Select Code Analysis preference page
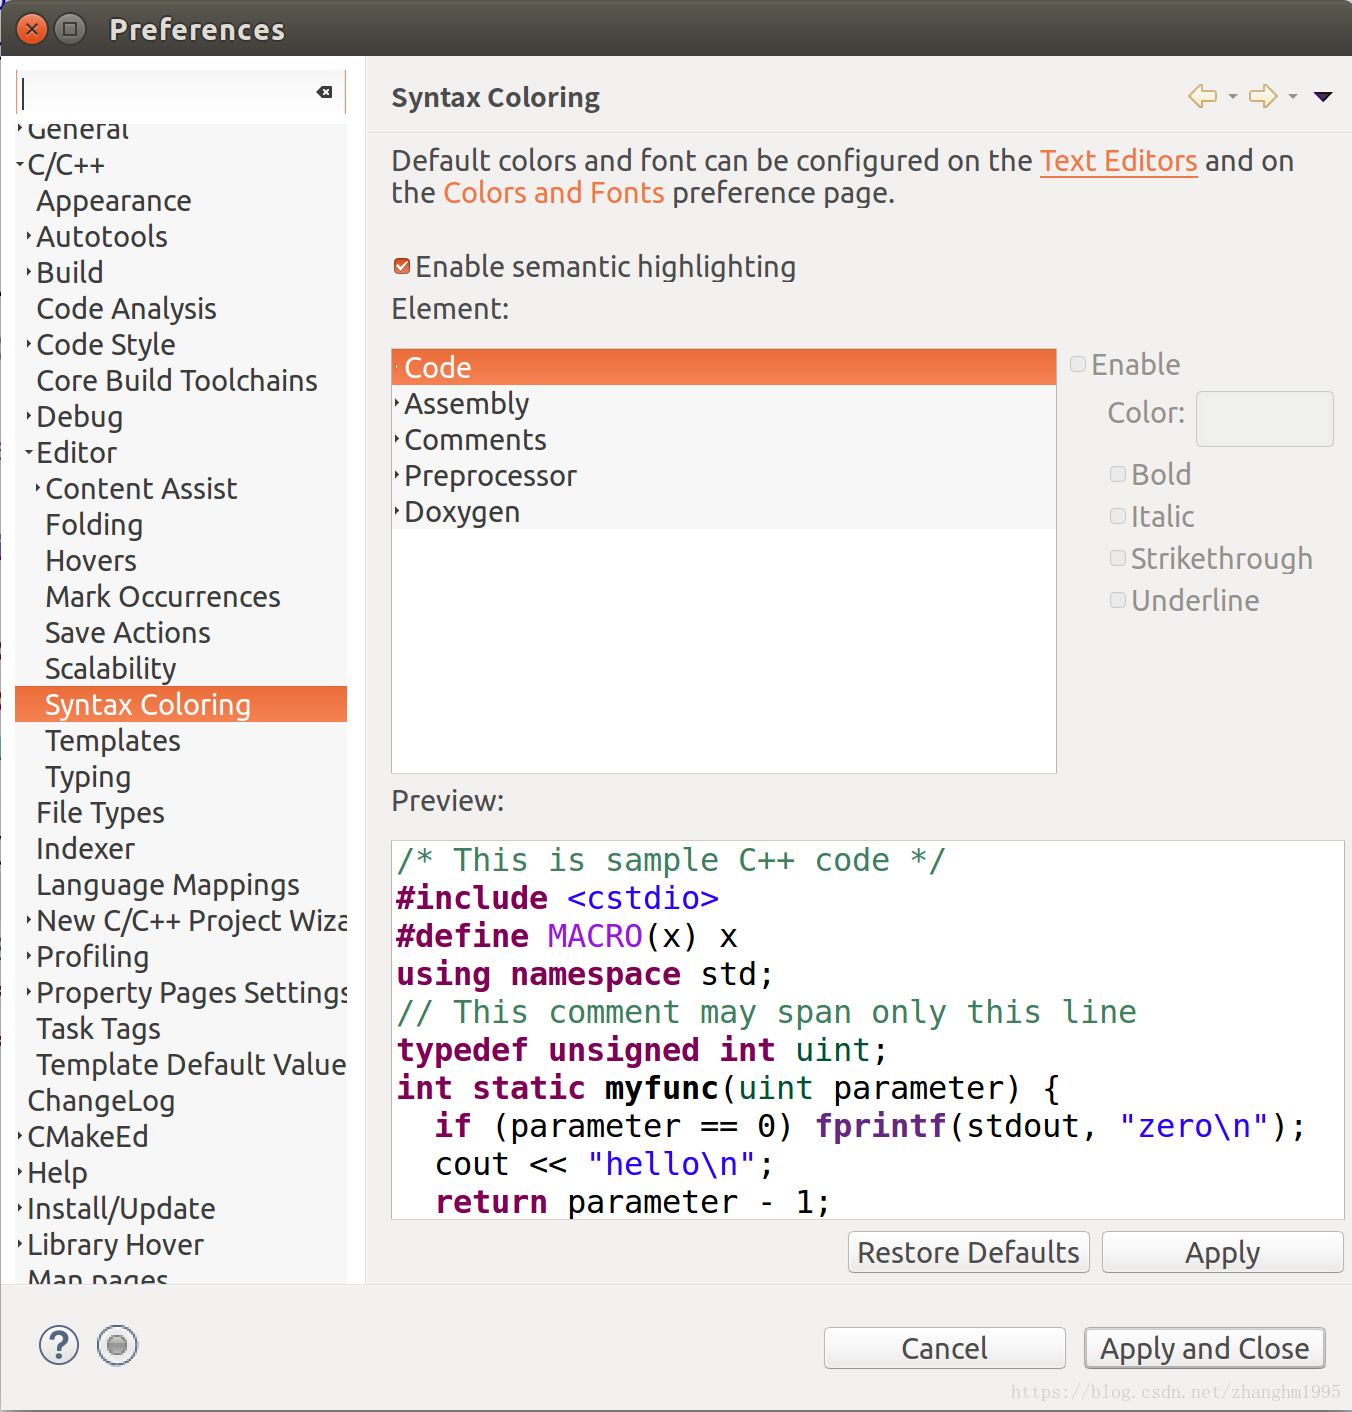Viewport: 1352px width, 1412px height. [127, 309]
